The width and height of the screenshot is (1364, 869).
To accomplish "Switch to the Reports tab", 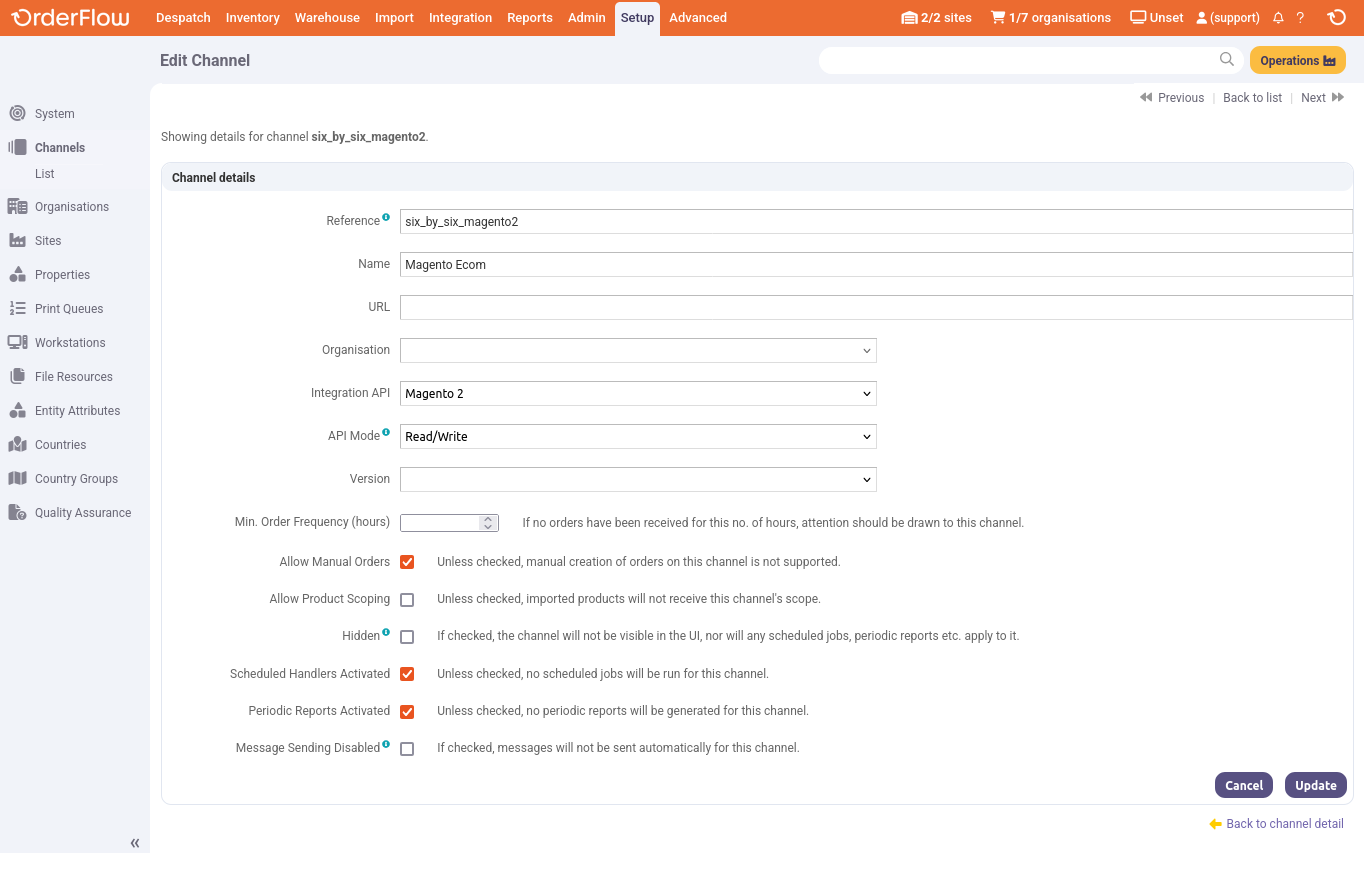I will pyautogui.click(x=529, y=17).
